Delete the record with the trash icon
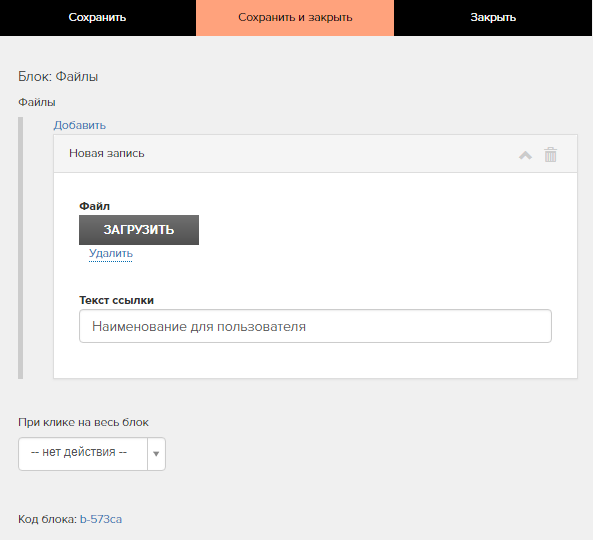 pos(550,154)
